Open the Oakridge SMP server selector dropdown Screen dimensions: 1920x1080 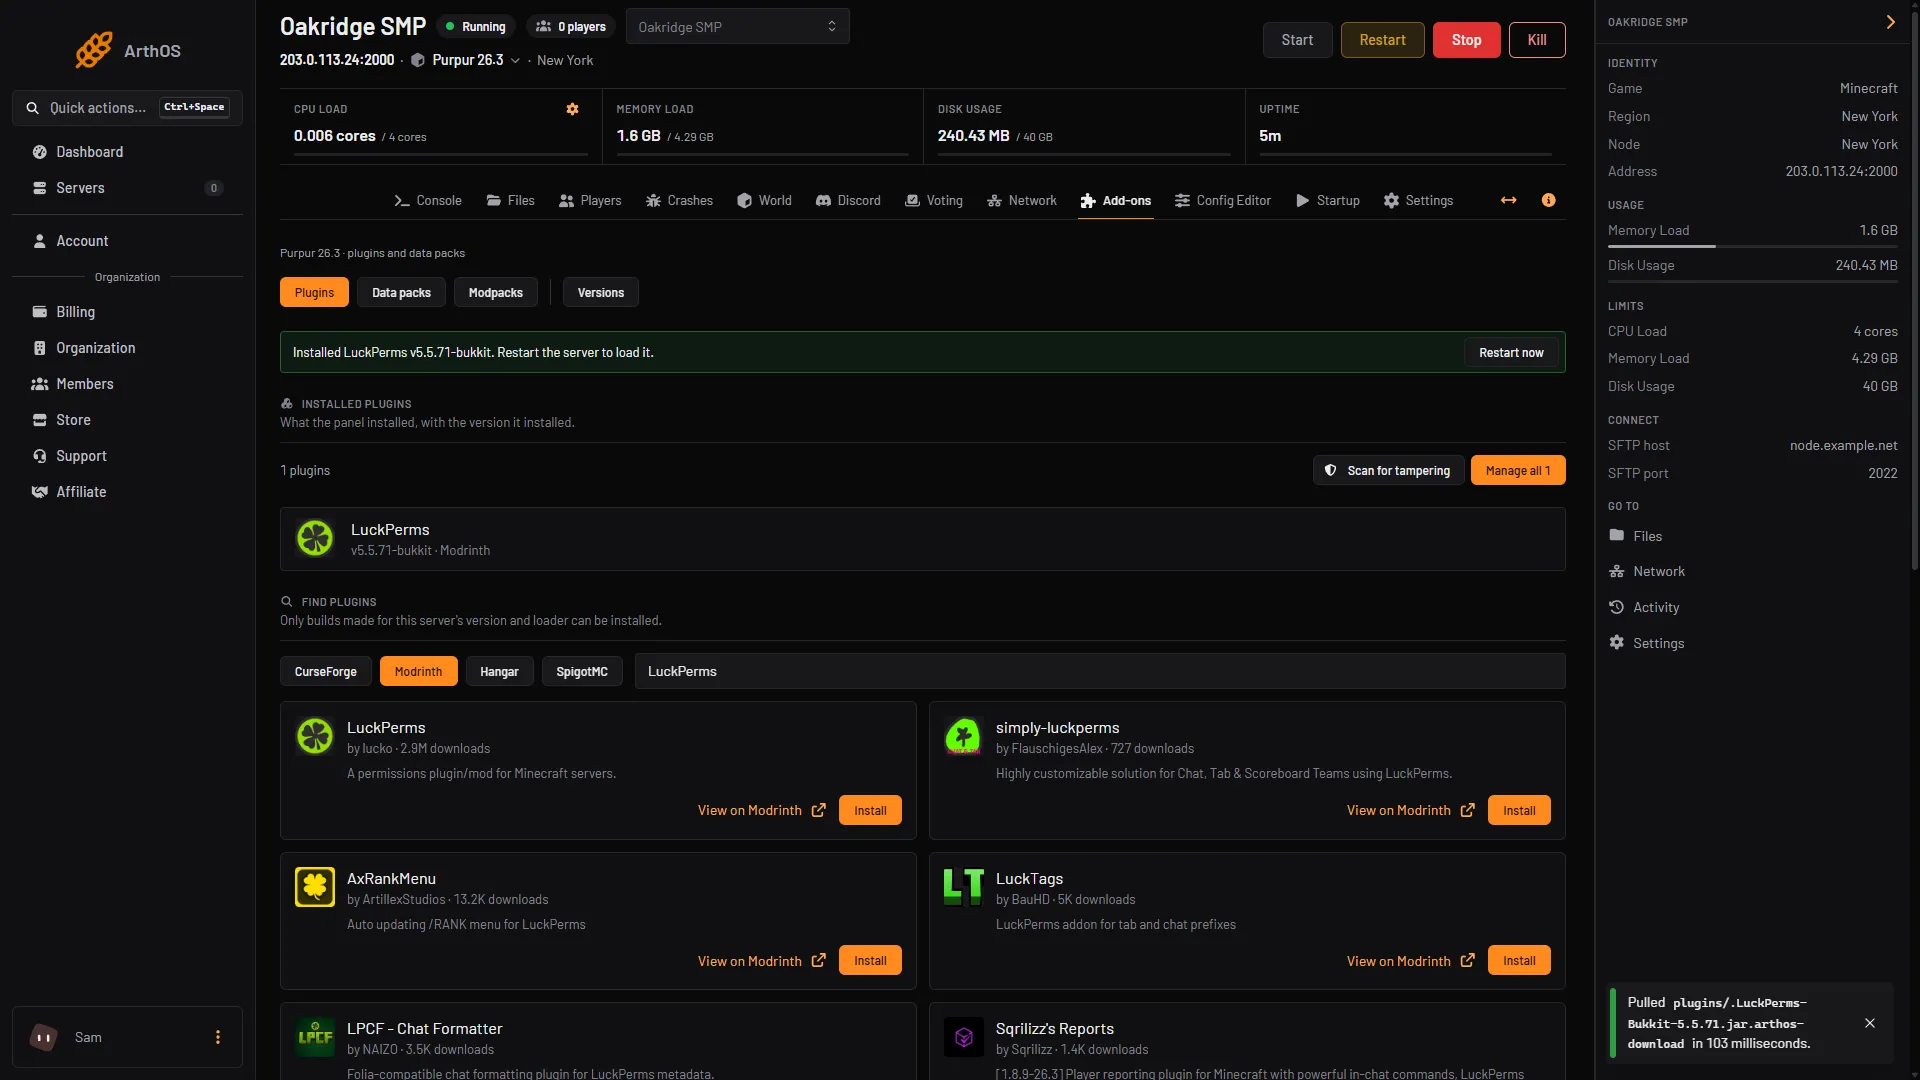(737, 26)
